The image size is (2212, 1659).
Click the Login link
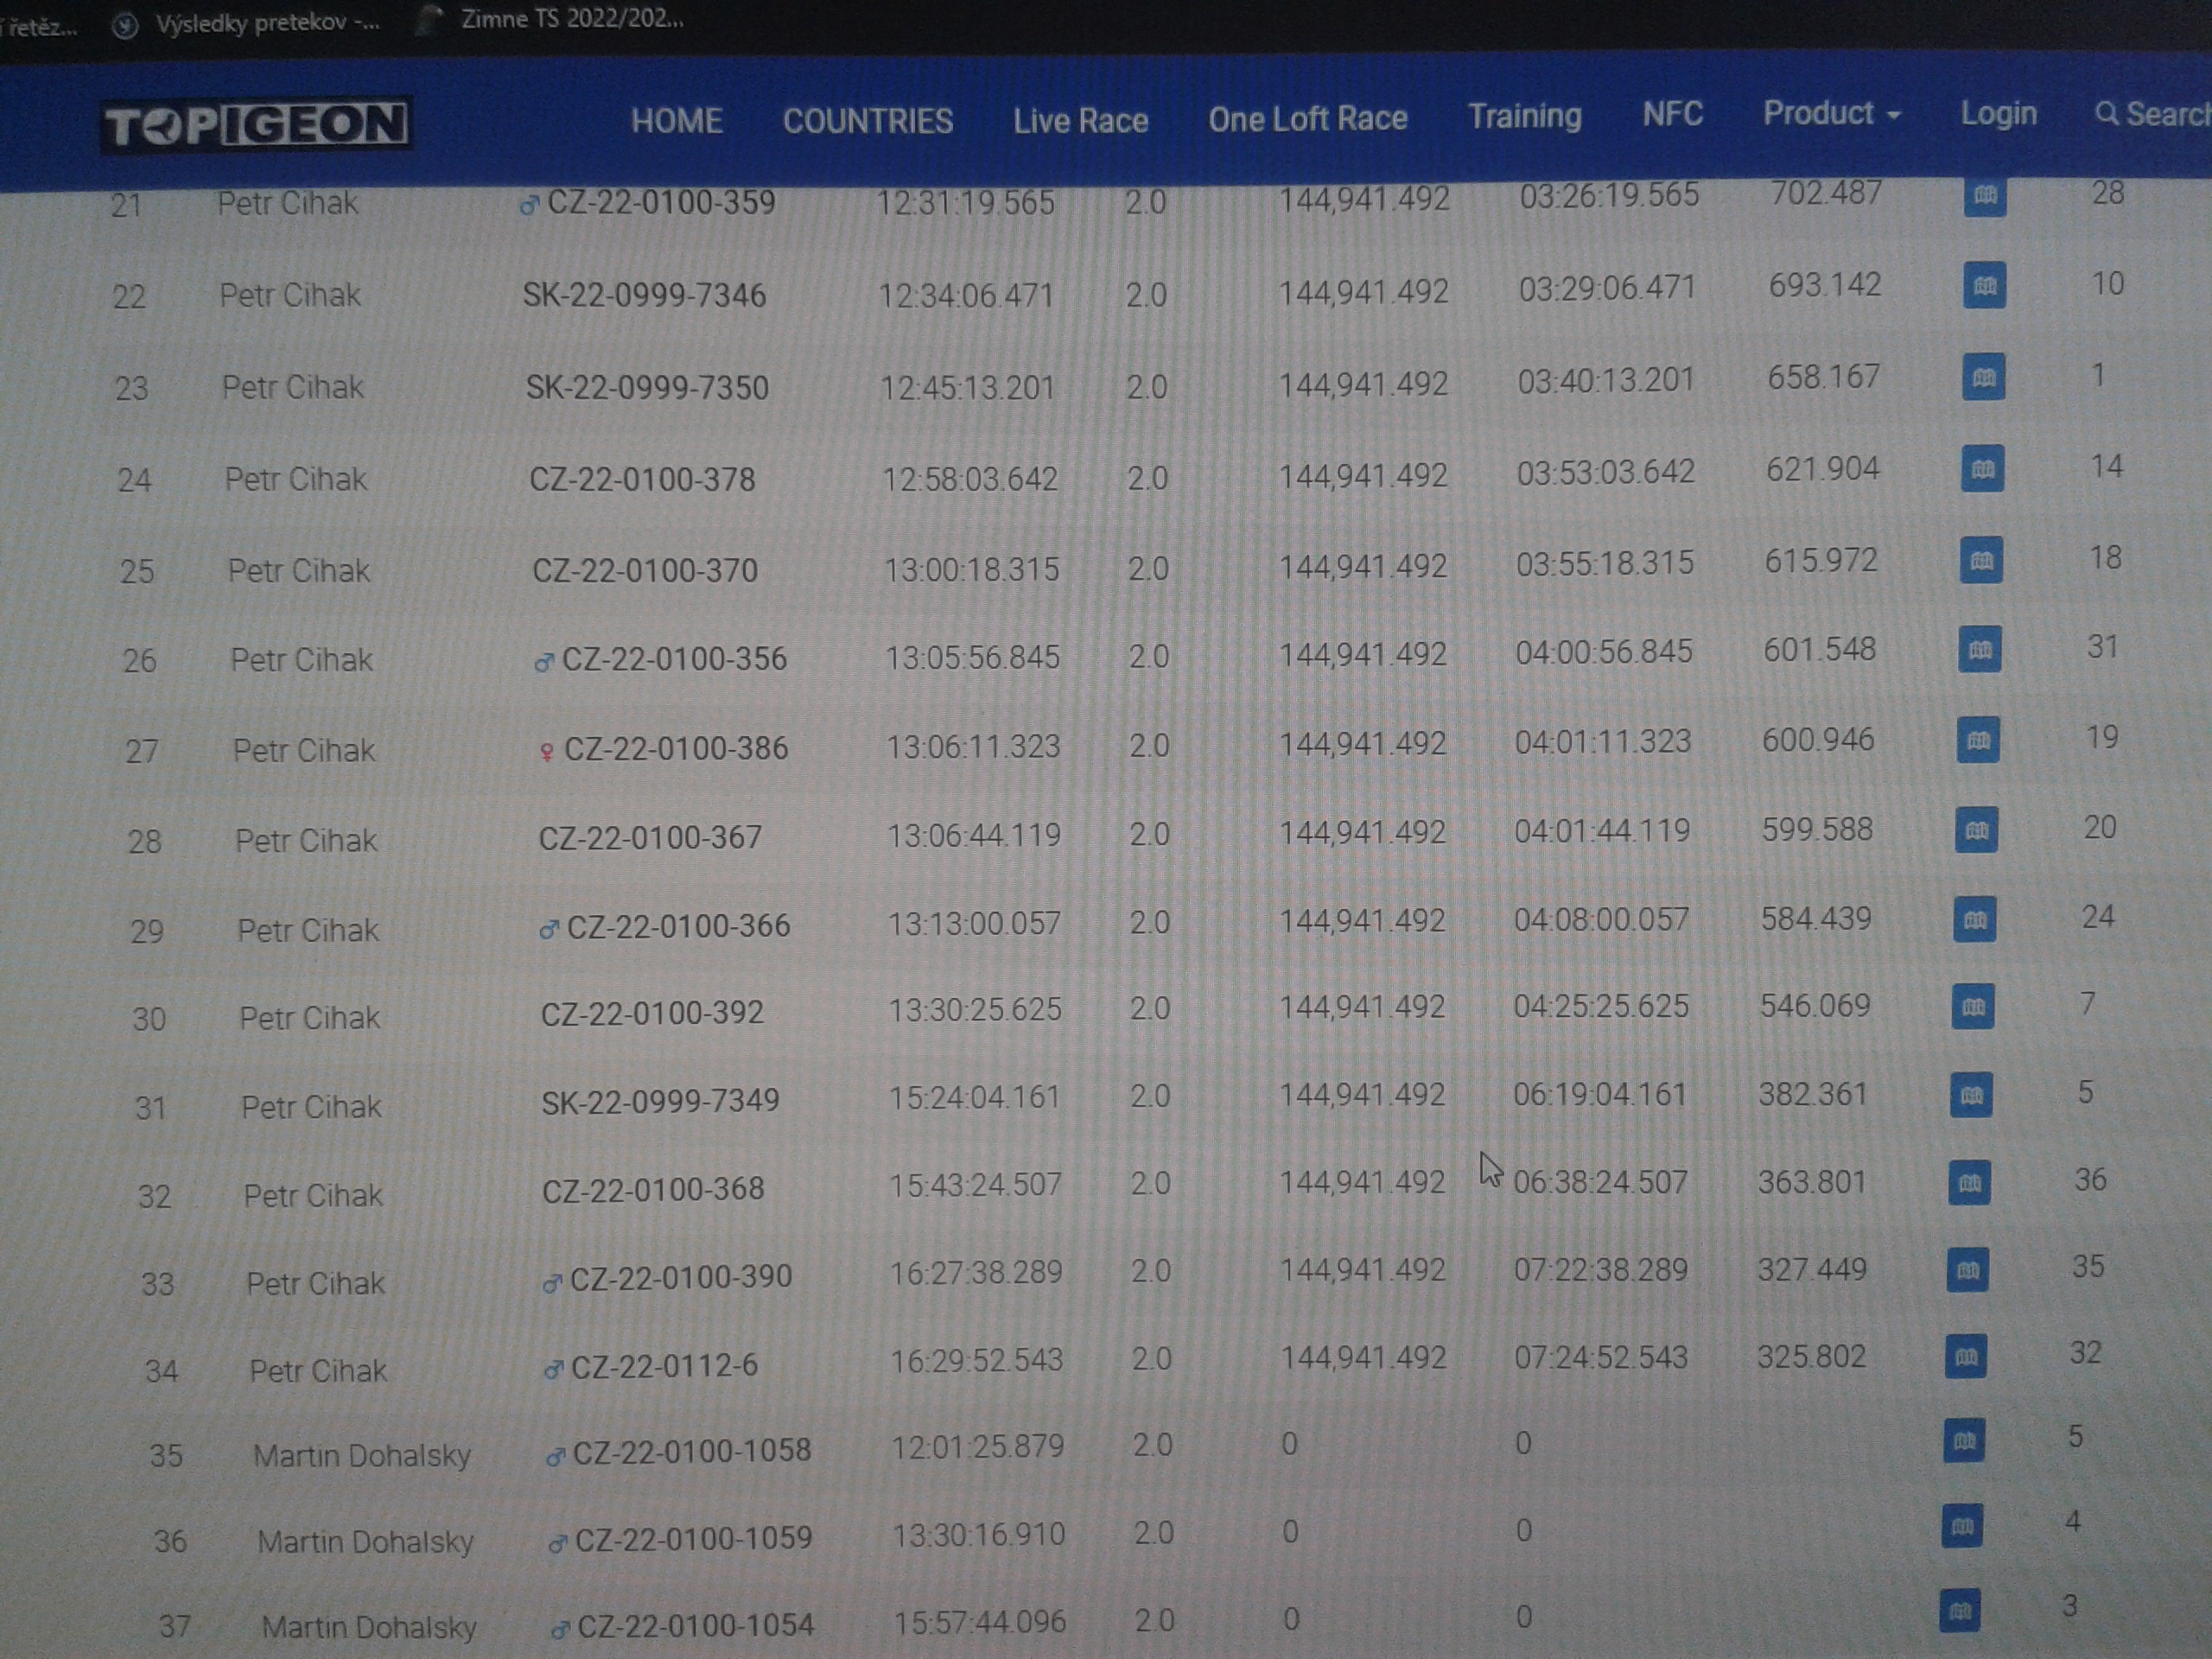tap(1998, 114)
